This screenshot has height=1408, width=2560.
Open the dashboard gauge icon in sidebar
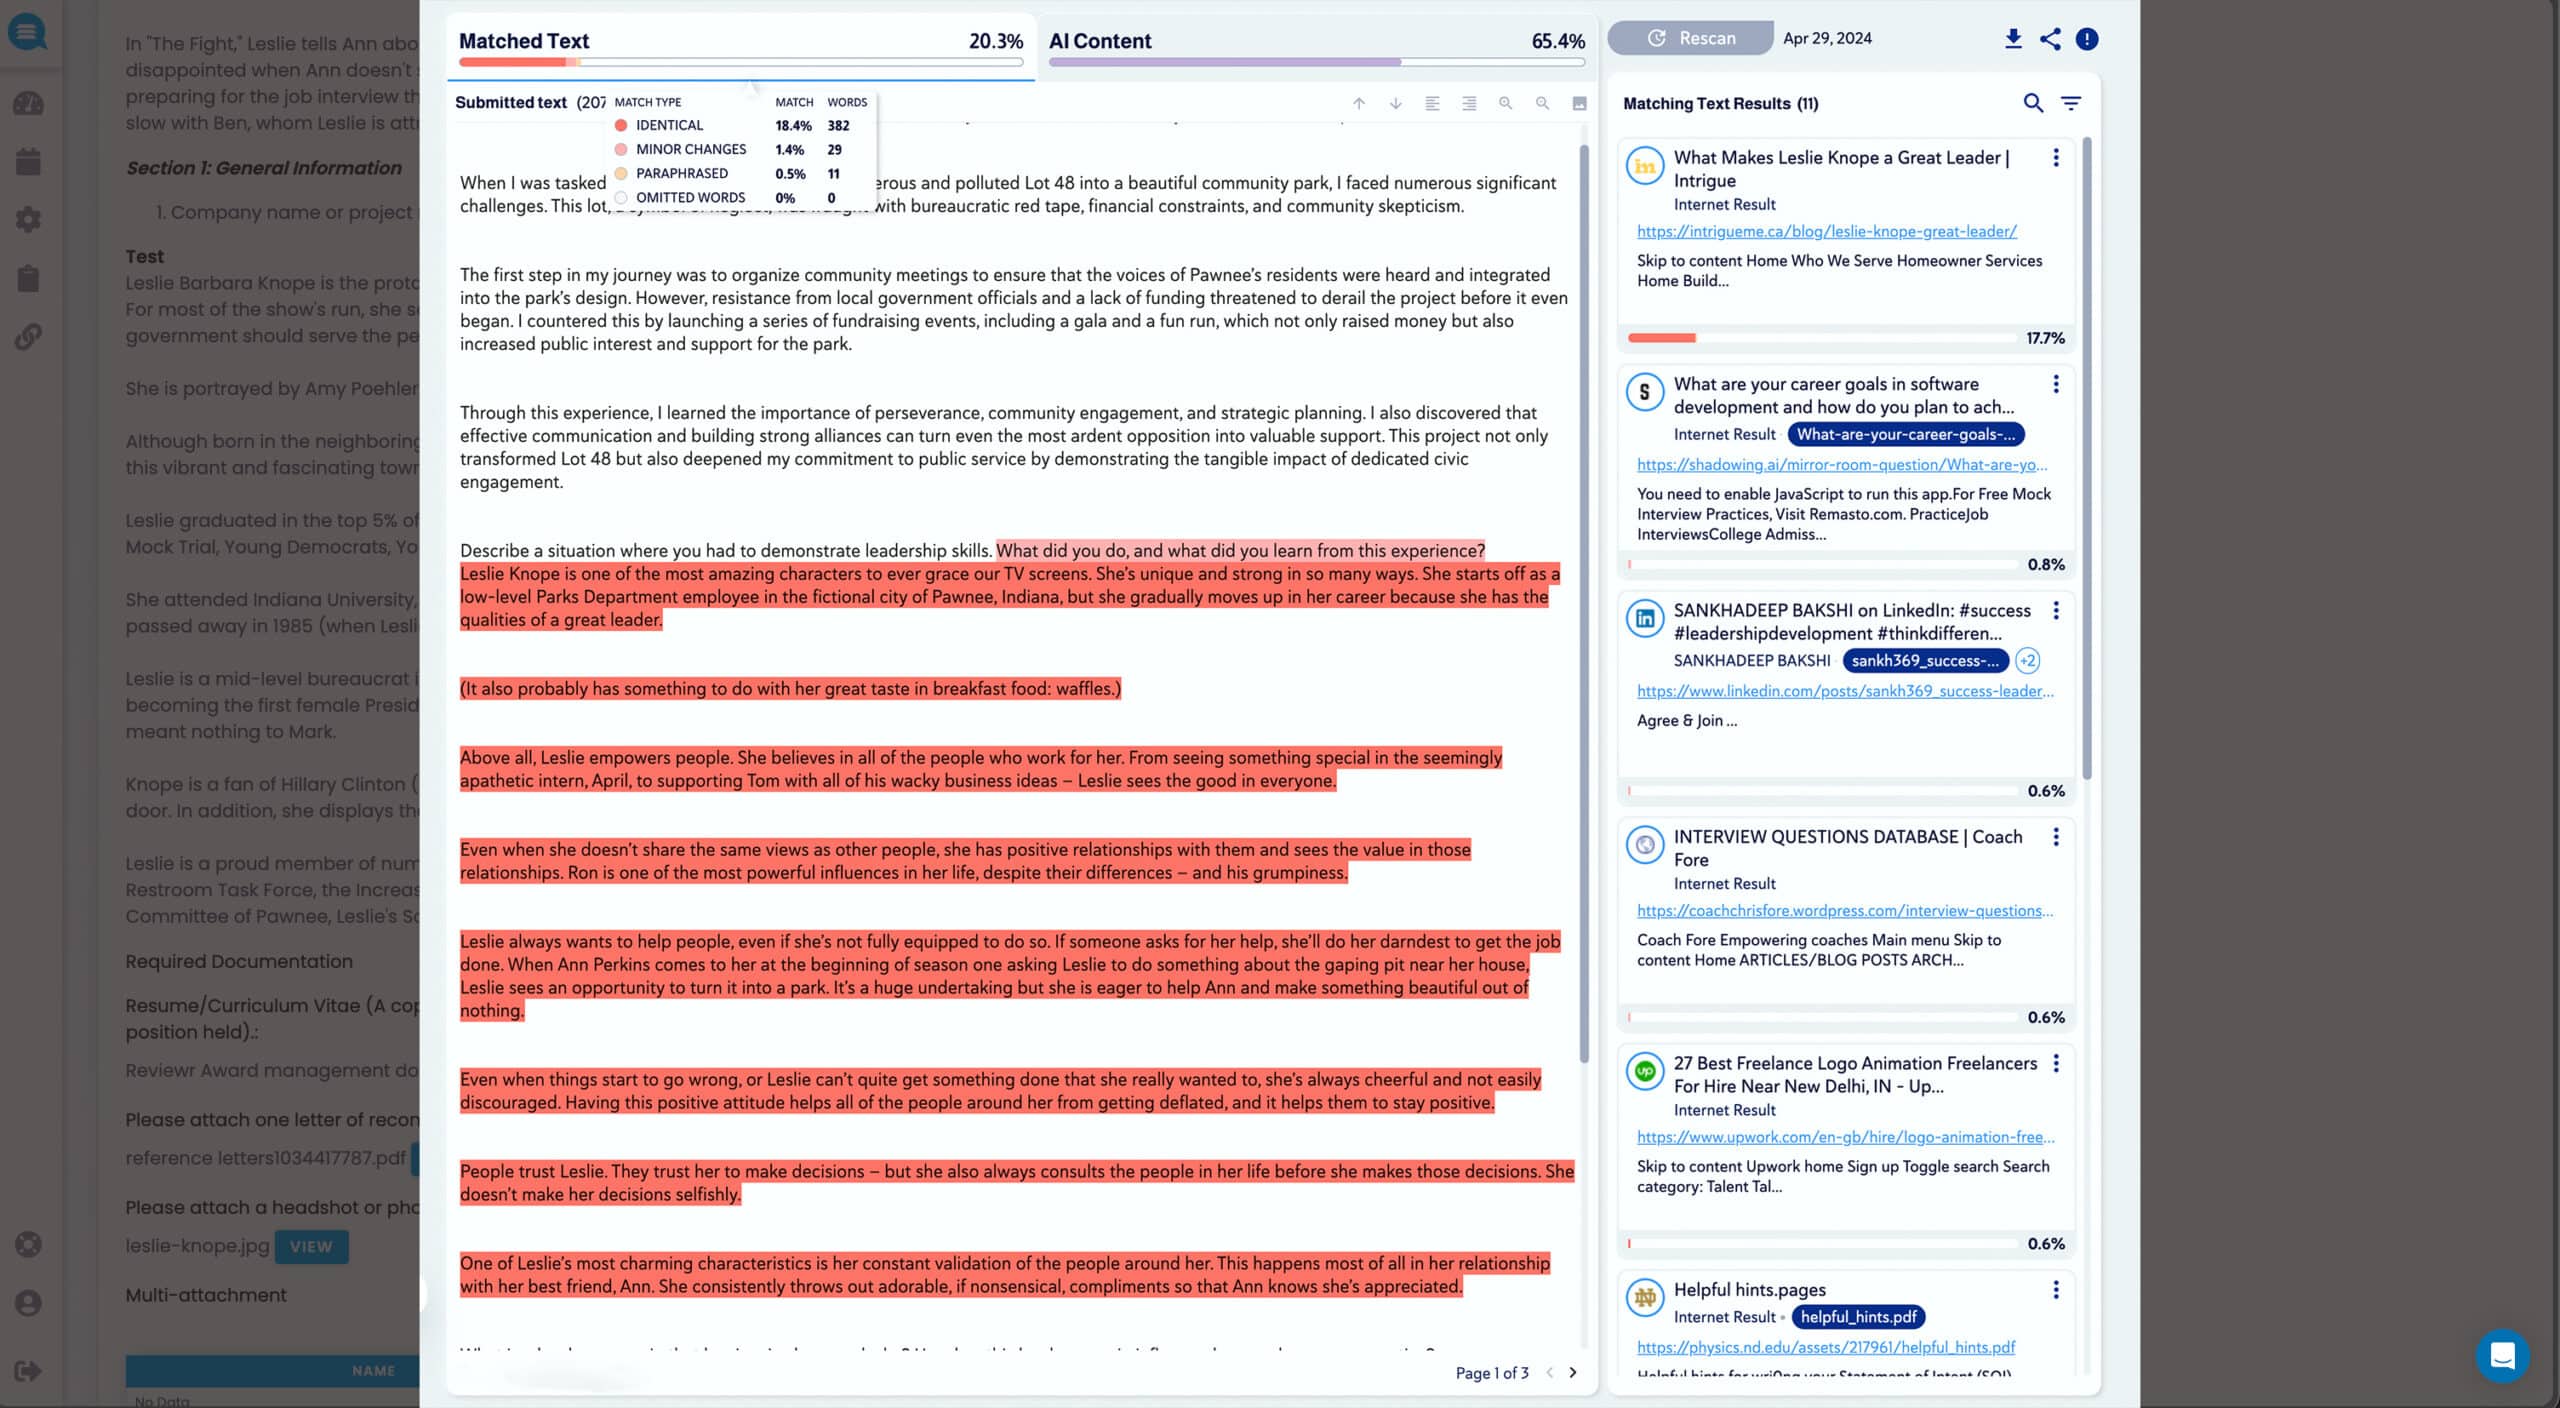point(28,103)
